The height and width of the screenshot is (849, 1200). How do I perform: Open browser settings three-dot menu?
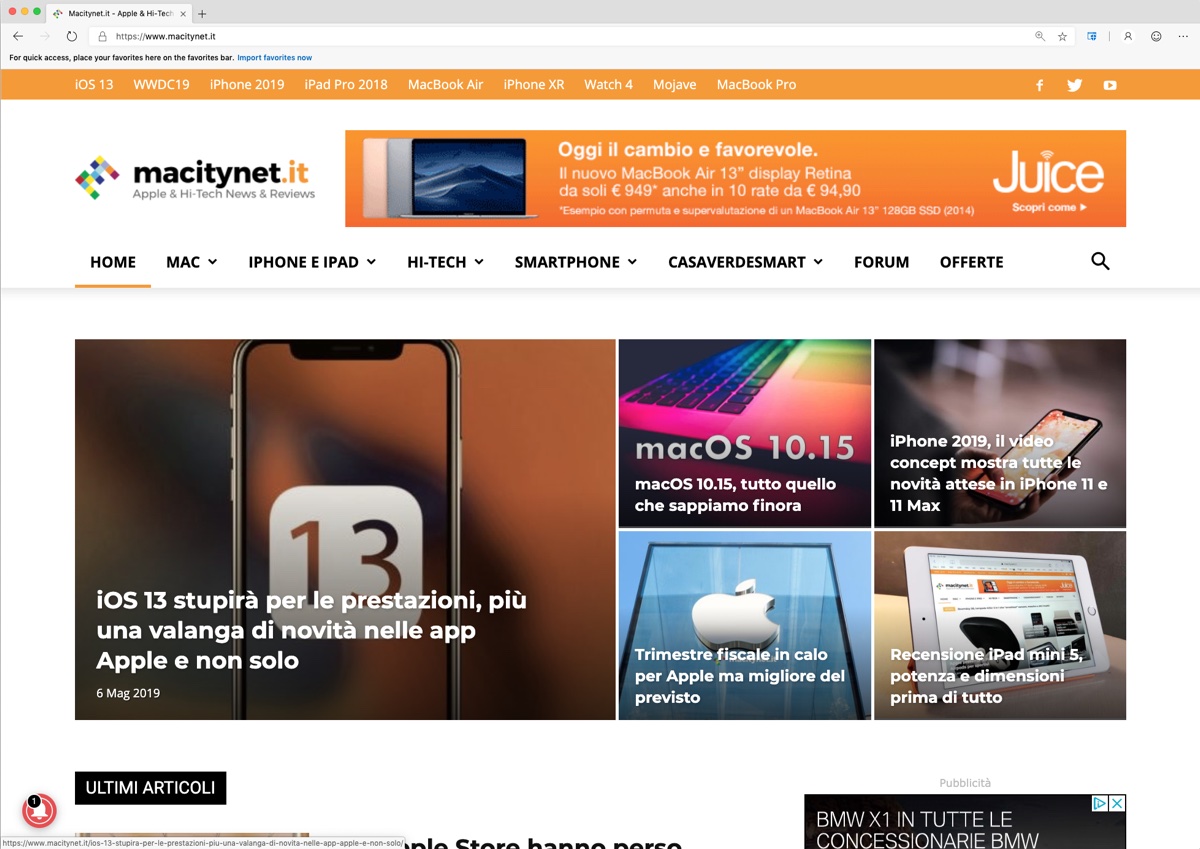[1183, 36]
